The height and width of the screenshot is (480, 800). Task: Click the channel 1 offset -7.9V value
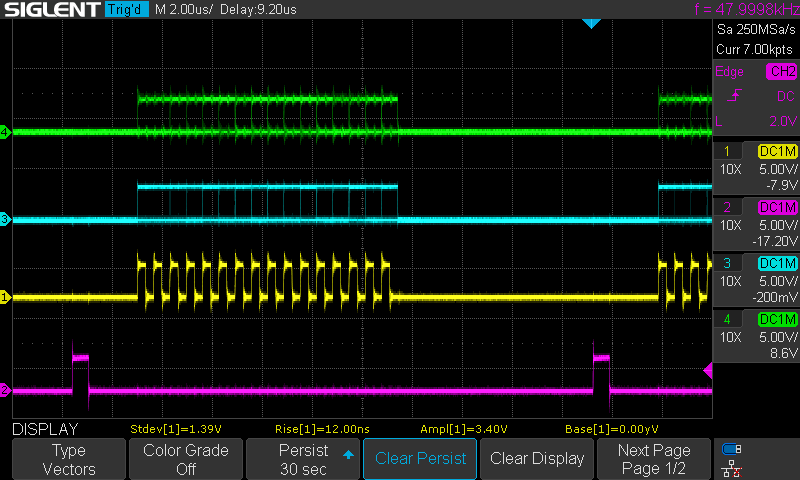click(x=781, y=185)
